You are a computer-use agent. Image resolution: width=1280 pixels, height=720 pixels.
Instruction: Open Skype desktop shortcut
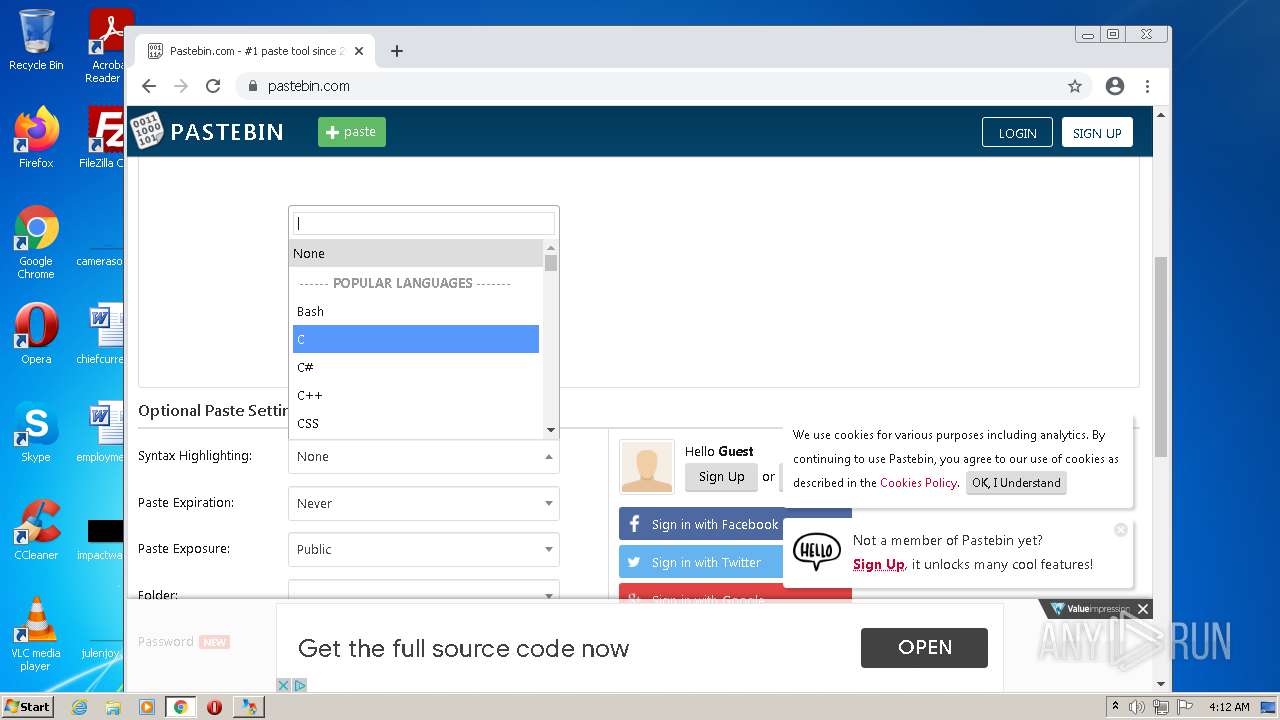point(36,432)
